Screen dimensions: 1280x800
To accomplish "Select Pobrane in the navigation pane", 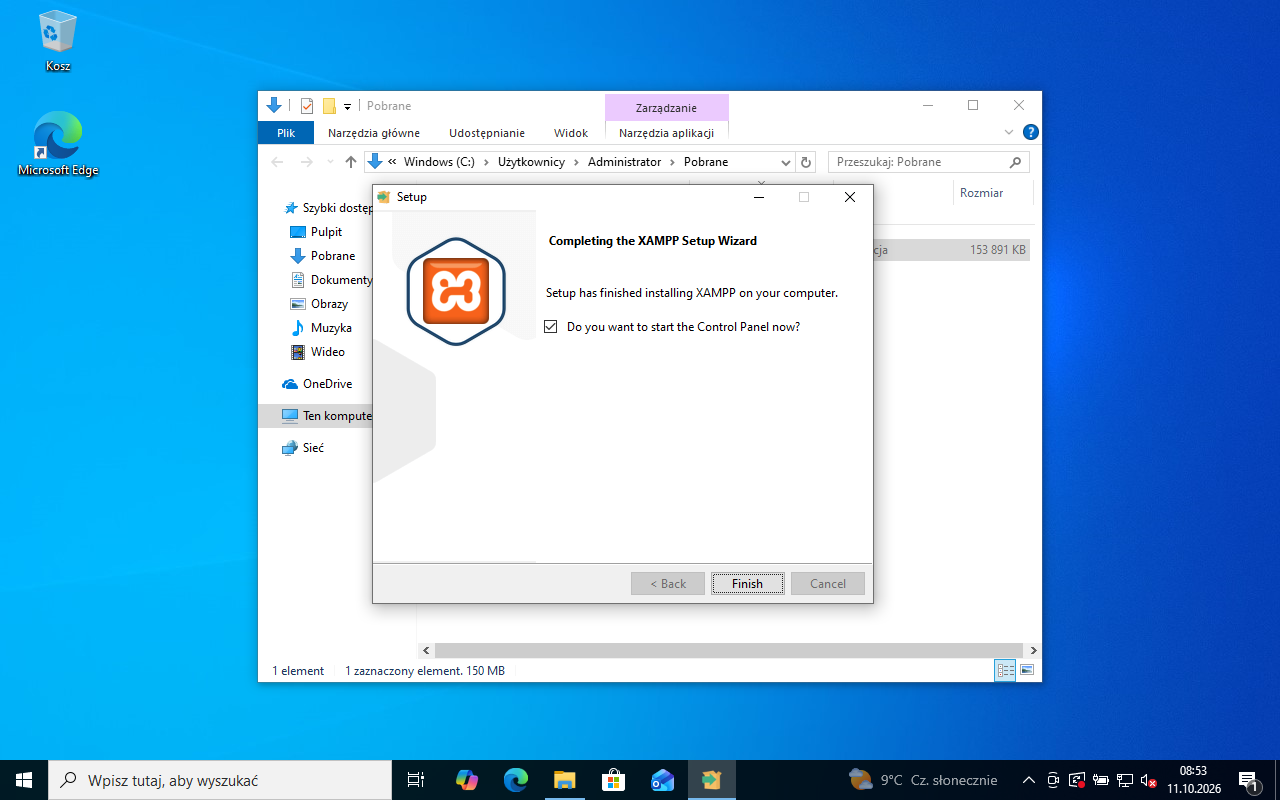I will [332, 256].
